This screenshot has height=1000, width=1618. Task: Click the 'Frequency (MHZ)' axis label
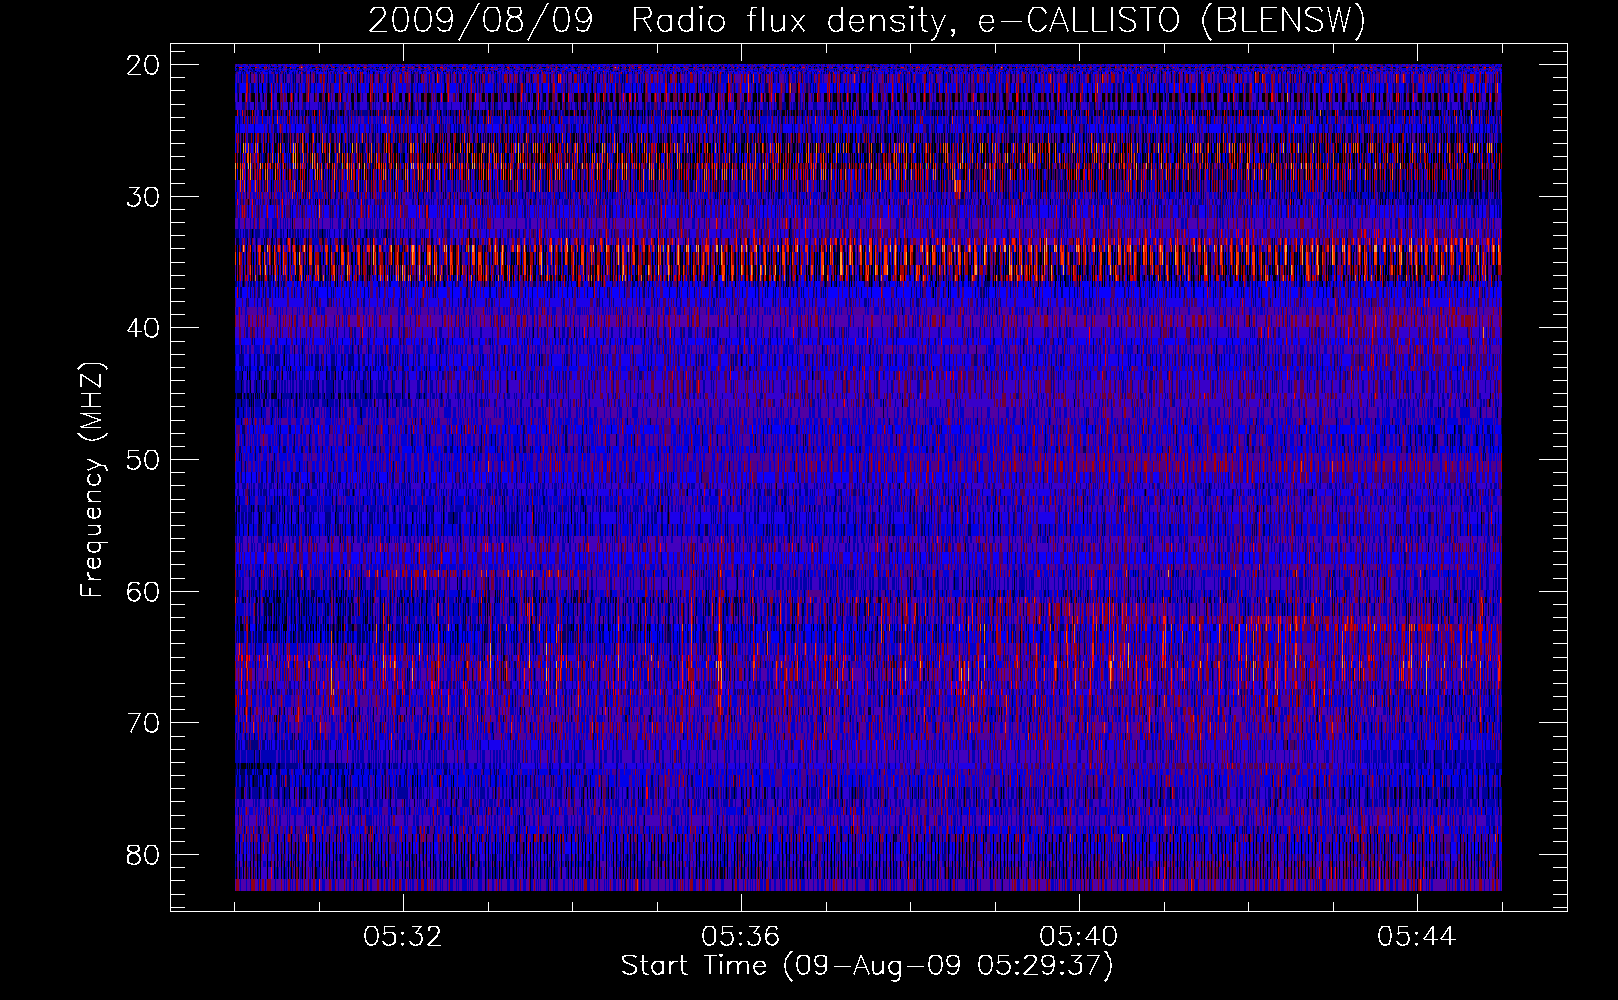pos(92,479)
